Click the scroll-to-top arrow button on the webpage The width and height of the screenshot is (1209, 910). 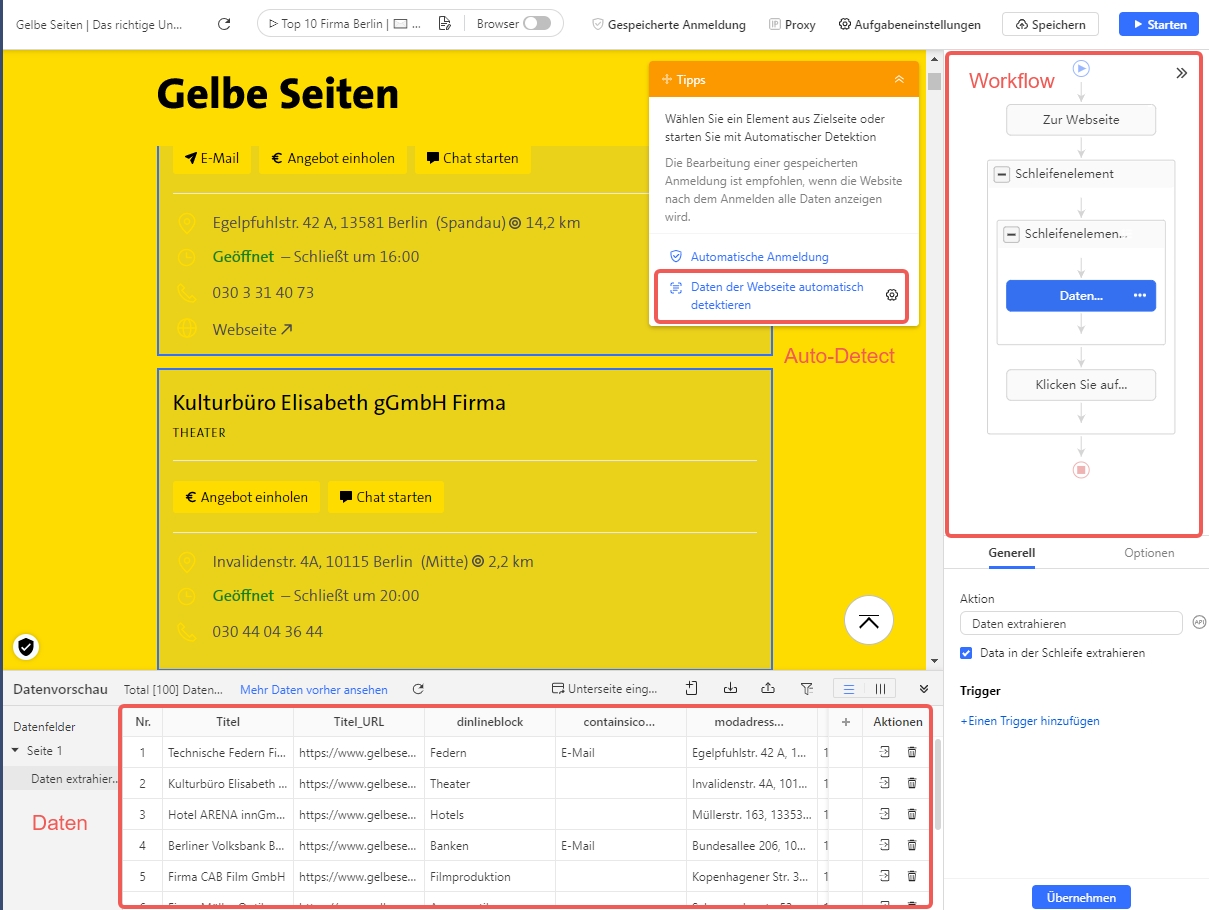(x=869, y=621)
